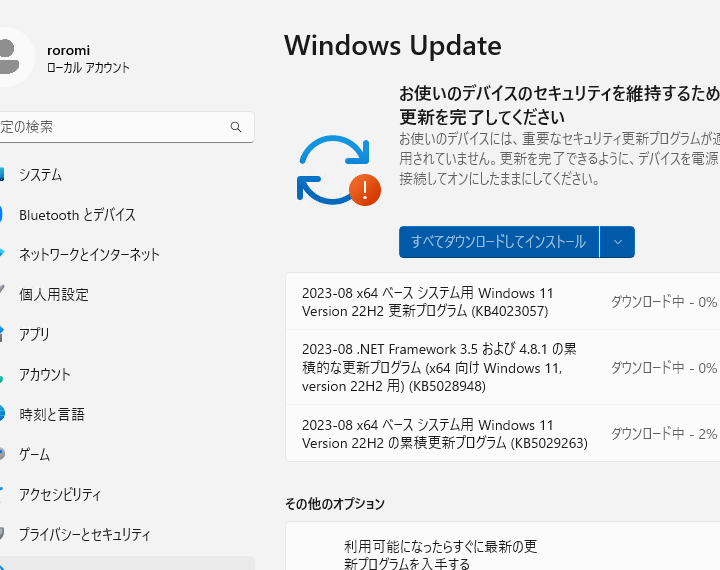
Task: Select KB4023057 update entry text
Action: coord(428,302)
